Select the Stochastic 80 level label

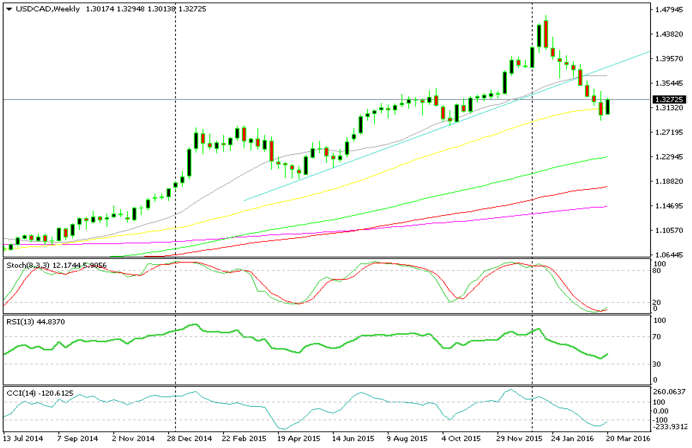point(657,271)
